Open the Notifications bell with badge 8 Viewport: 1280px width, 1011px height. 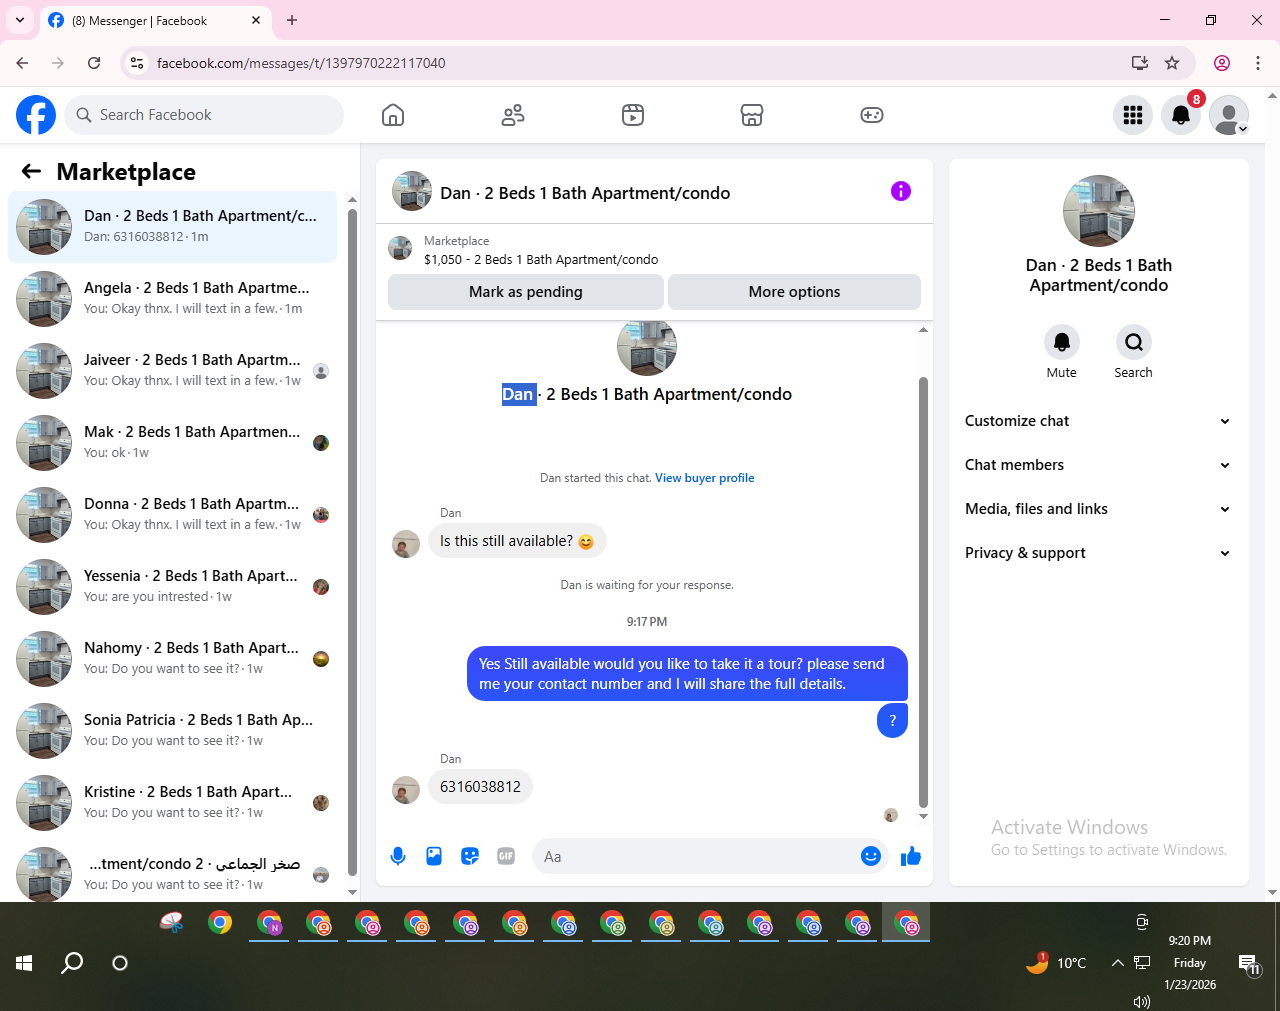[1181, 115]
